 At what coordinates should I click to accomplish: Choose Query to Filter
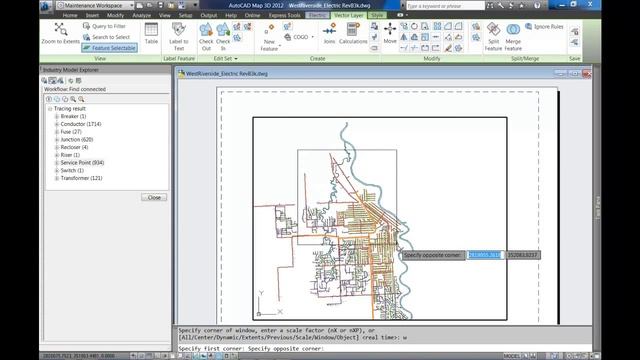pos(104,26)
